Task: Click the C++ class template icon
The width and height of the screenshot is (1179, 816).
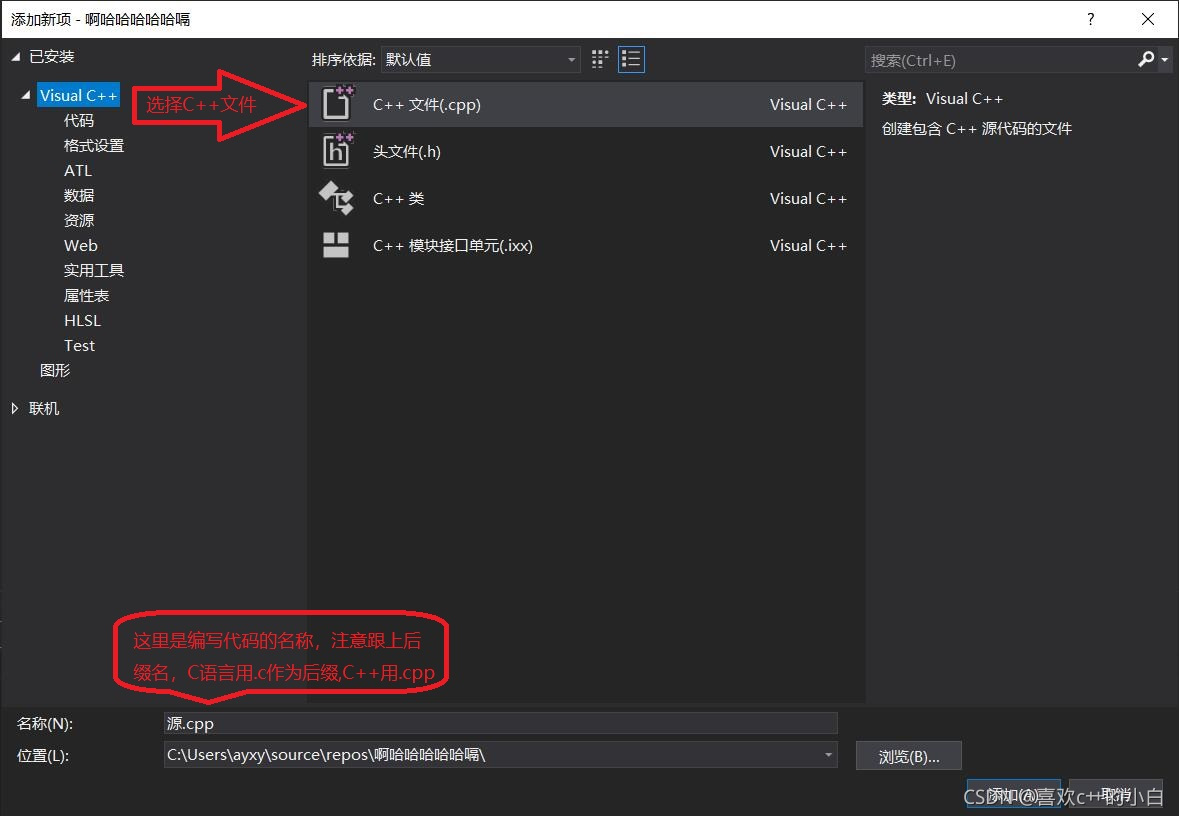Action: pos(336,198)
